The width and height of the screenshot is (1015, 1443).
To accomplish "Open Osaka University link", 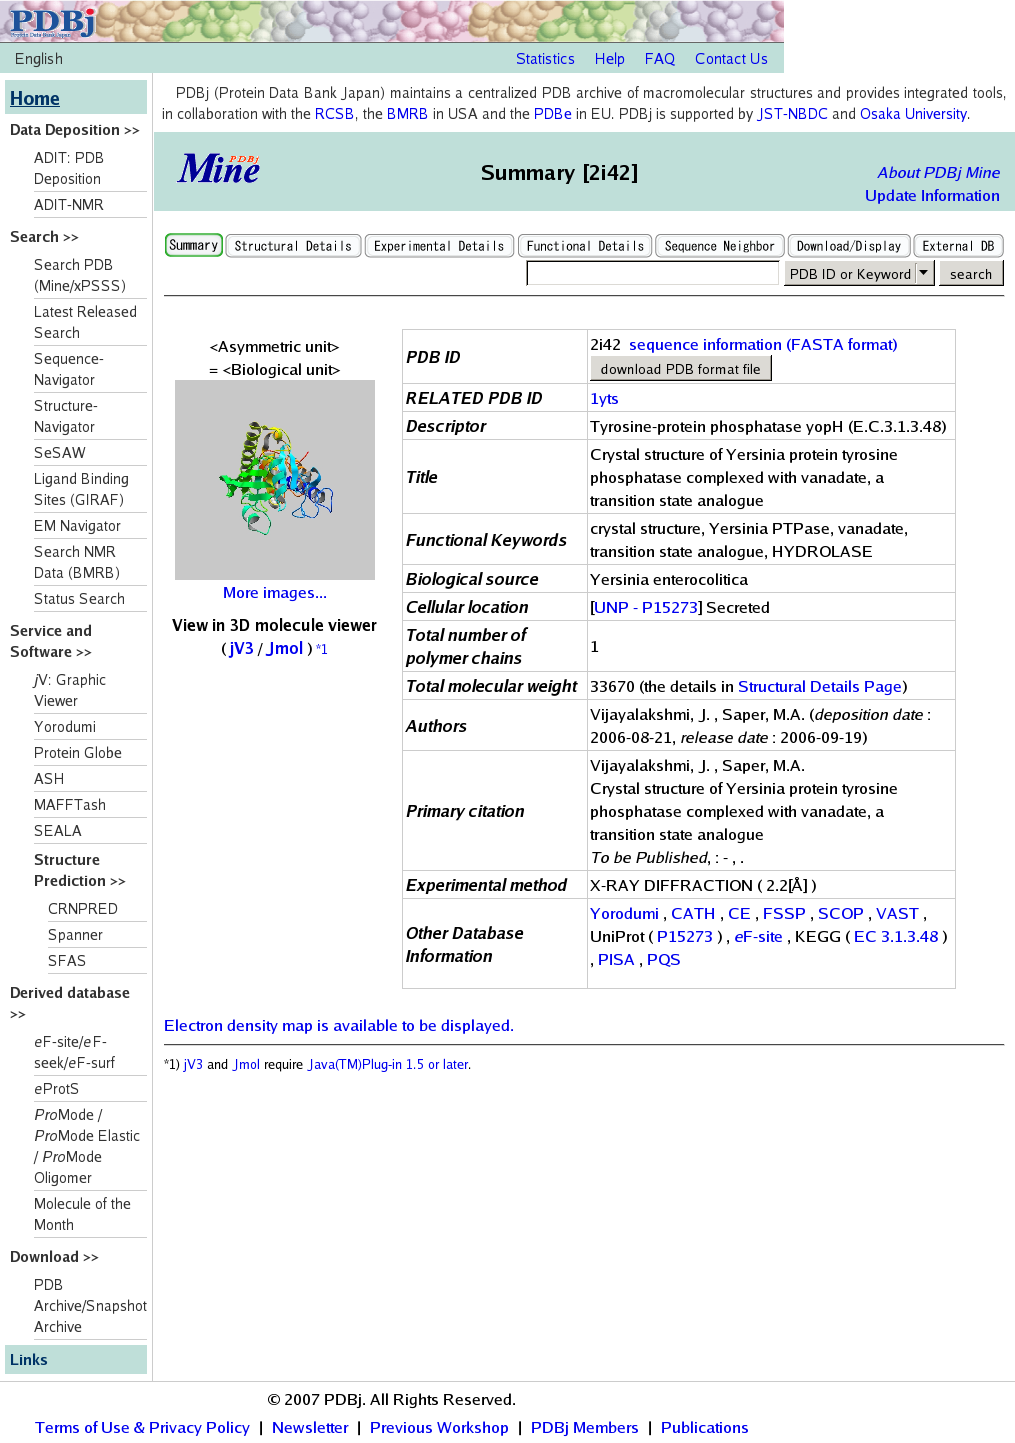I will pos(913,114).
